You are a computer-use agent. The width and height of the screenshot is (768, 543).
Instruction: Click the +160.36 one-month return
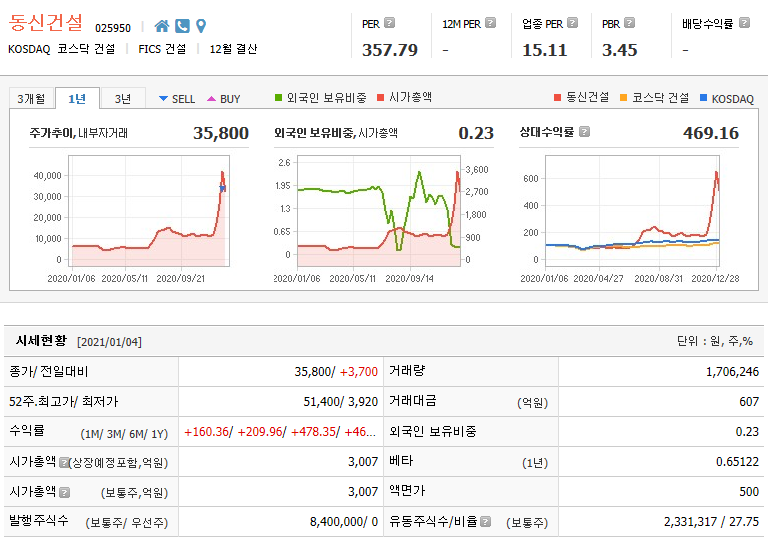click(207, 432)
